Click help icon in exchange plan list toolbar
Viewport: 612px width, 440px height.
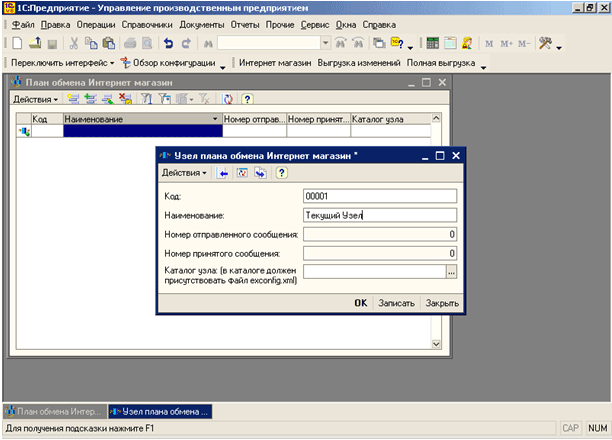coord(246,100)
